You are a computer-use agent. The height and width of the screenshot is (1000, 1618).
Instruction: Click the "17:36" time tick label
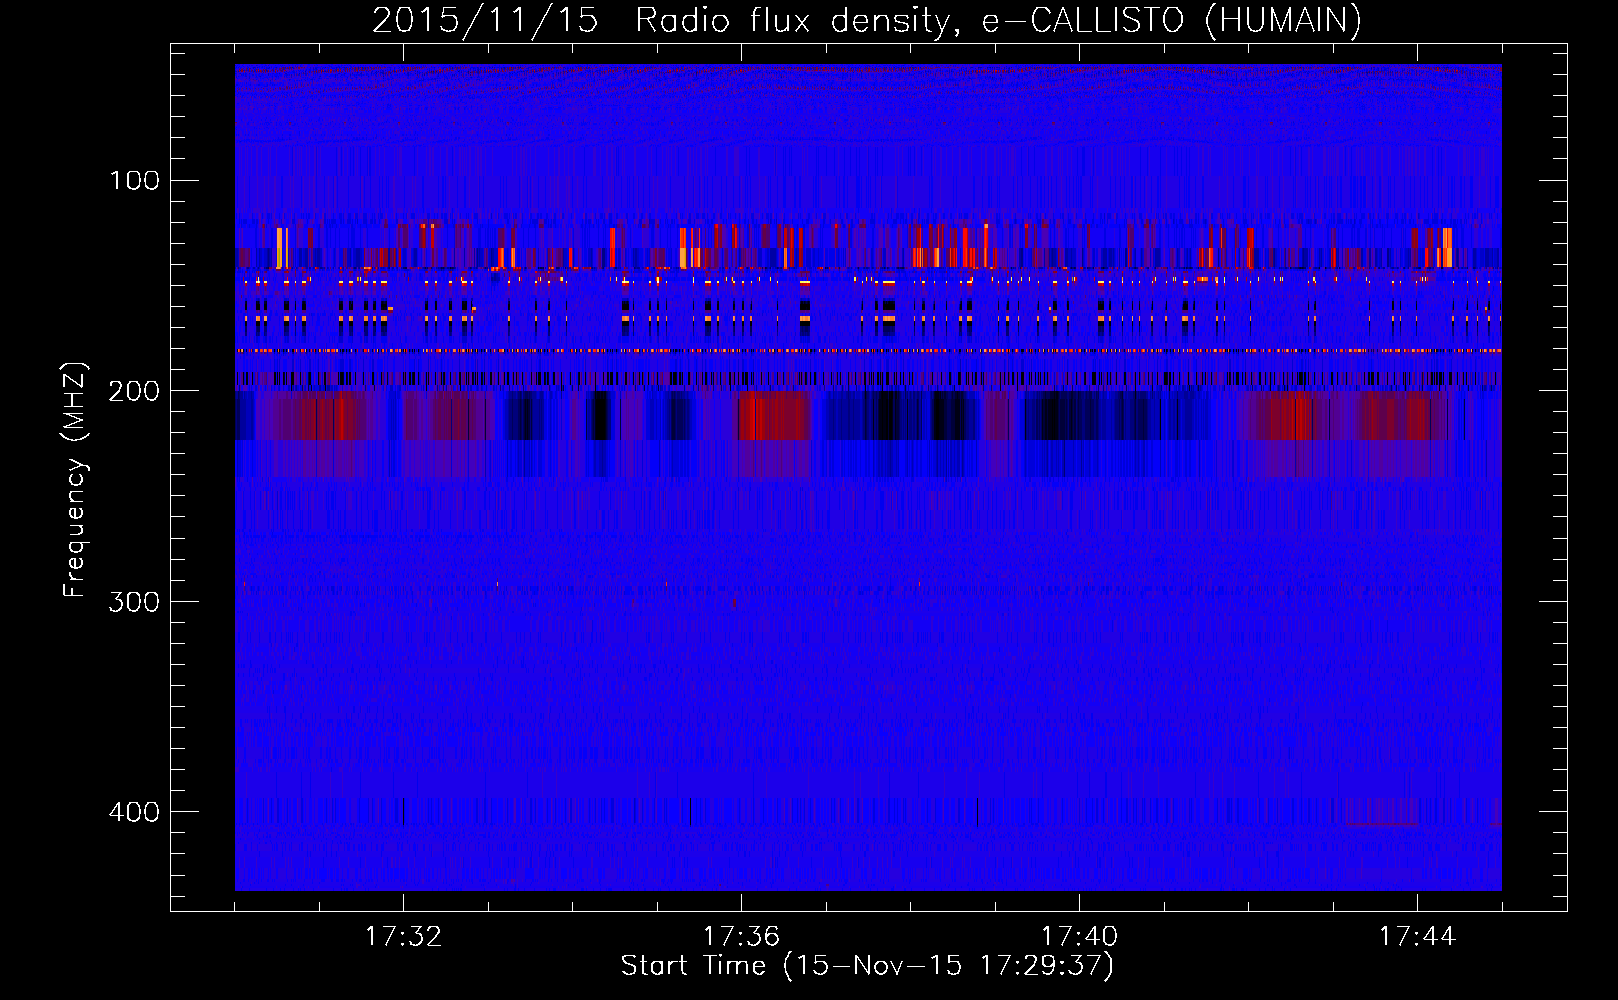pos(741,937)
